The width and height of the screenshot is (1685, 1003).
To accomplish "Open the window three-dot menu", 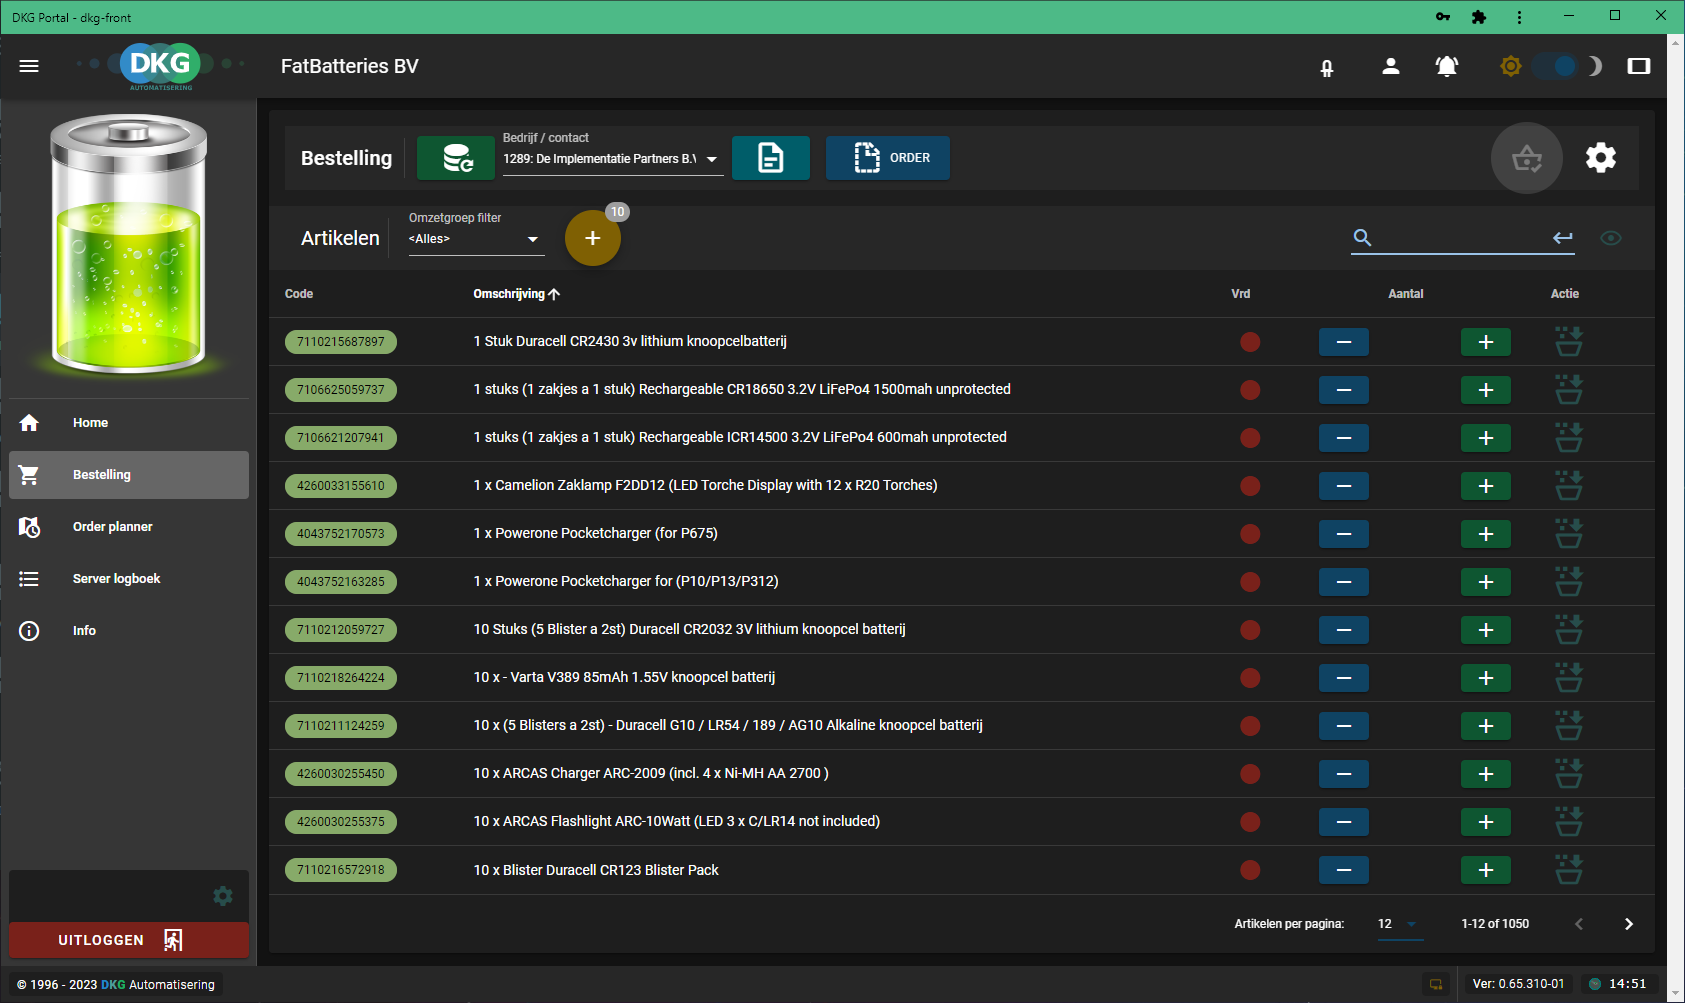I will [1519, 17].
